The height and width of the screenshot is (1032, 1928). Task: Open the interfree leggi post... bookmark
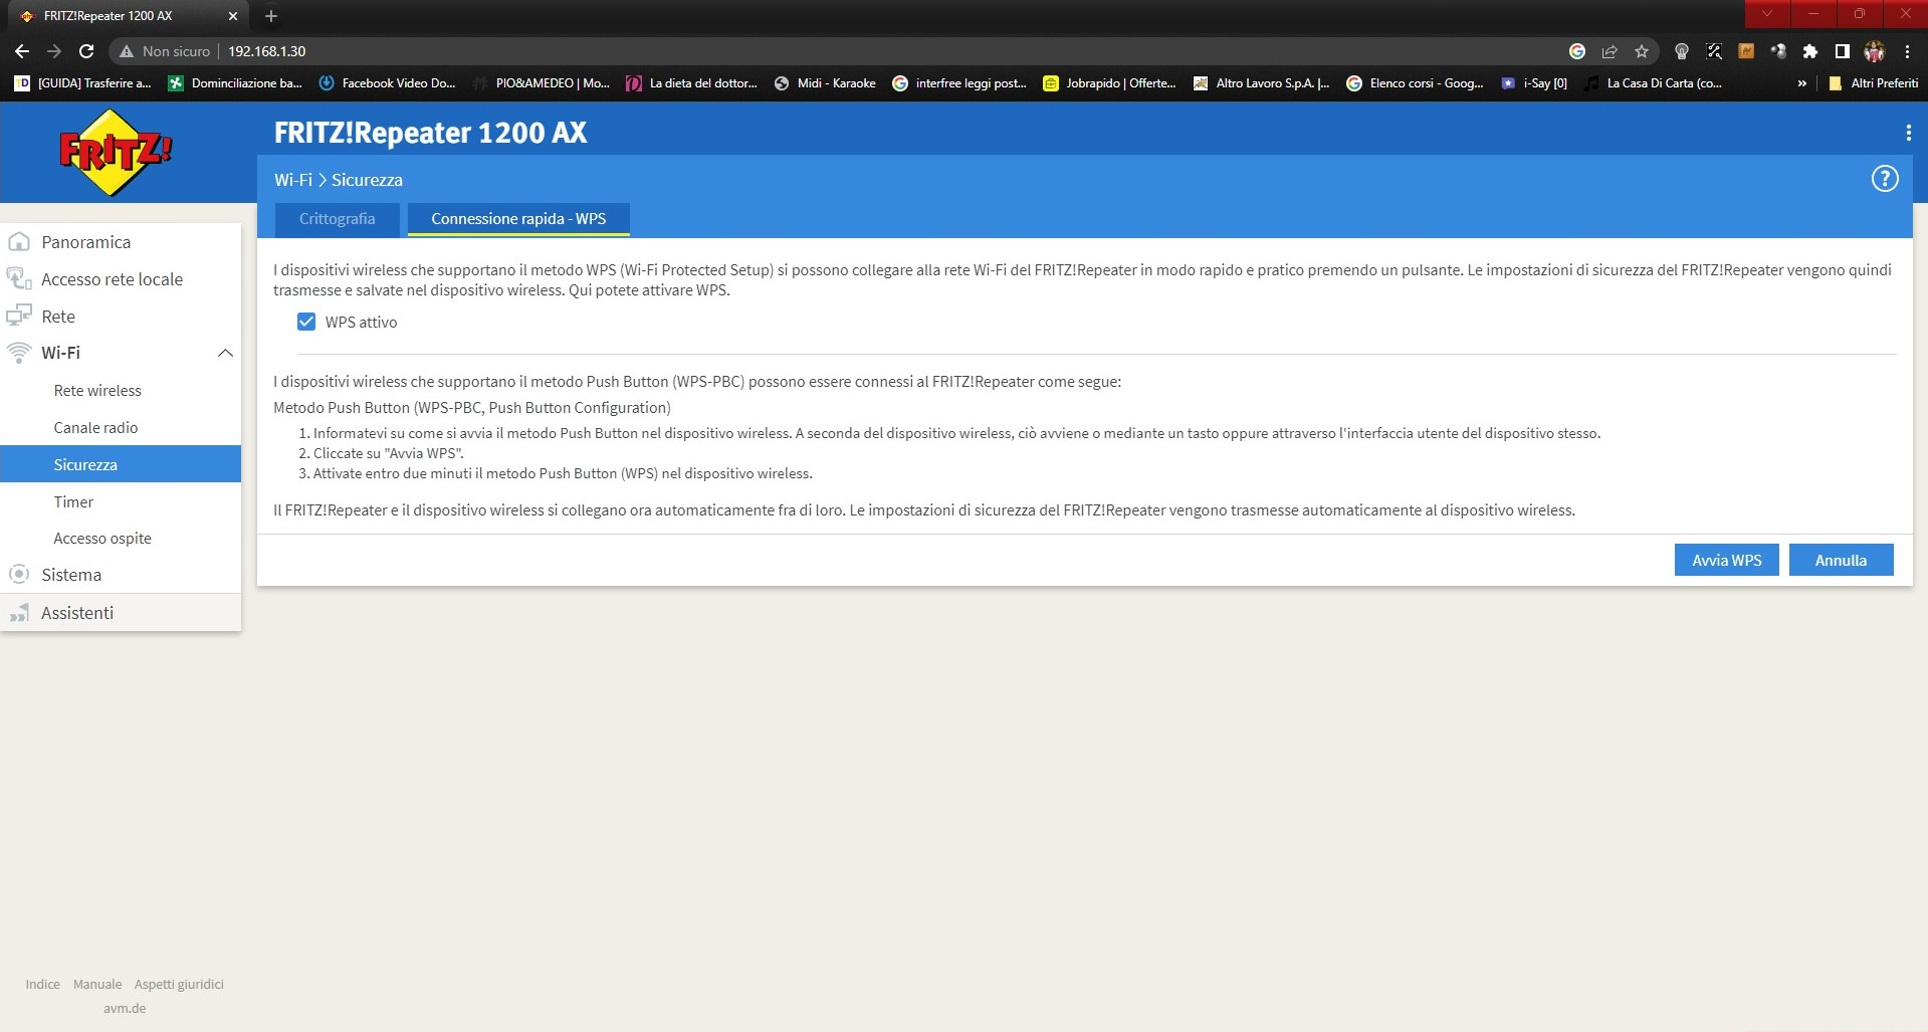[x=959, y=83]
